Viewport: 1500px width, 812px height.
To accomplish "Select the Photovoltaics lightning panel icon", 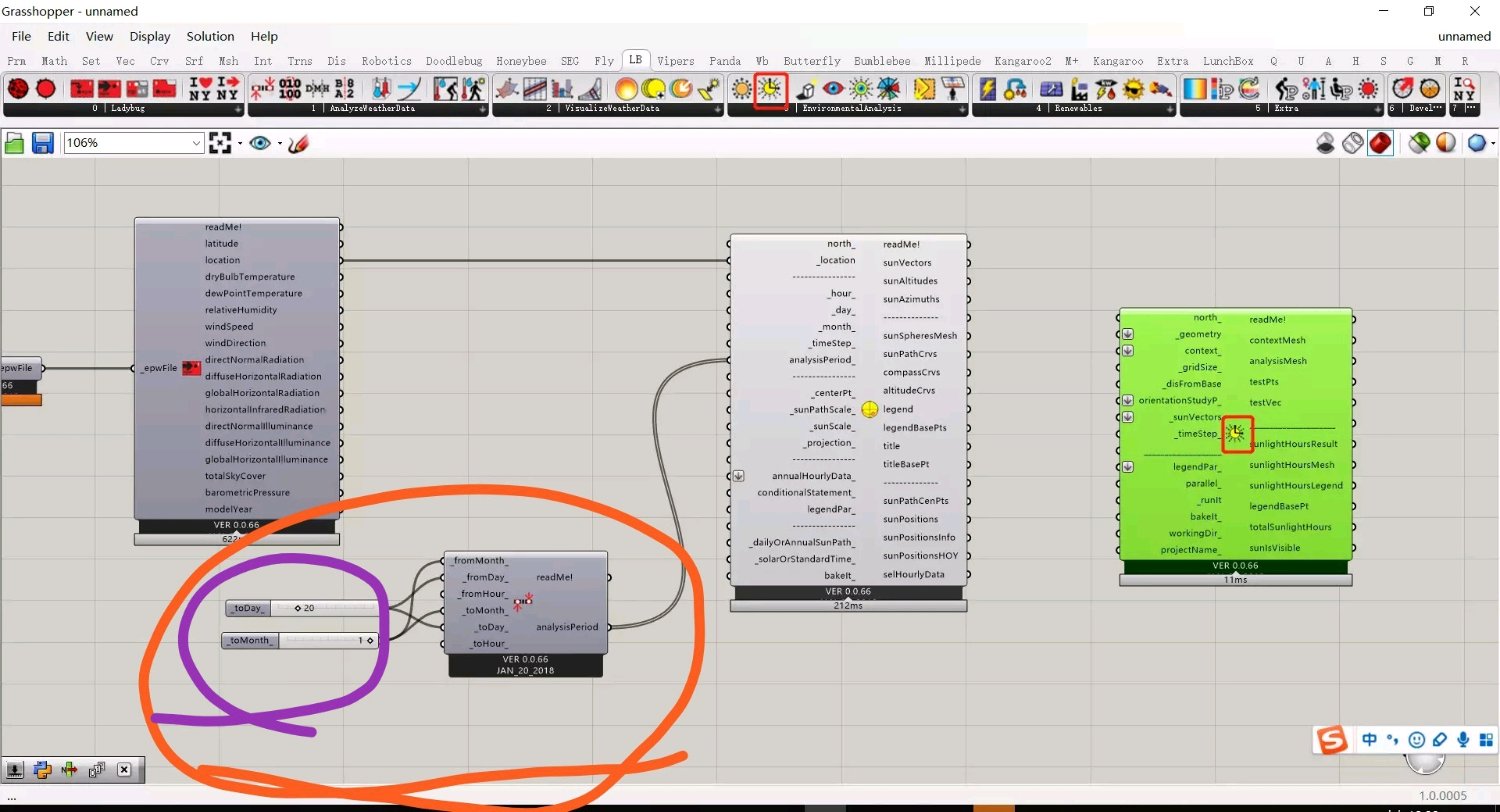I will point(987,89).
